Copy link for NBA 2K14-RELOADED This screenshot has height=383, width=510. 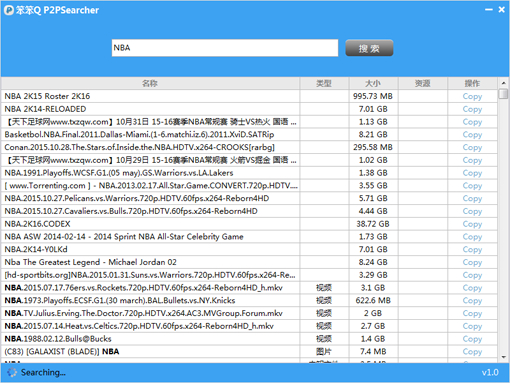point(472,109)
